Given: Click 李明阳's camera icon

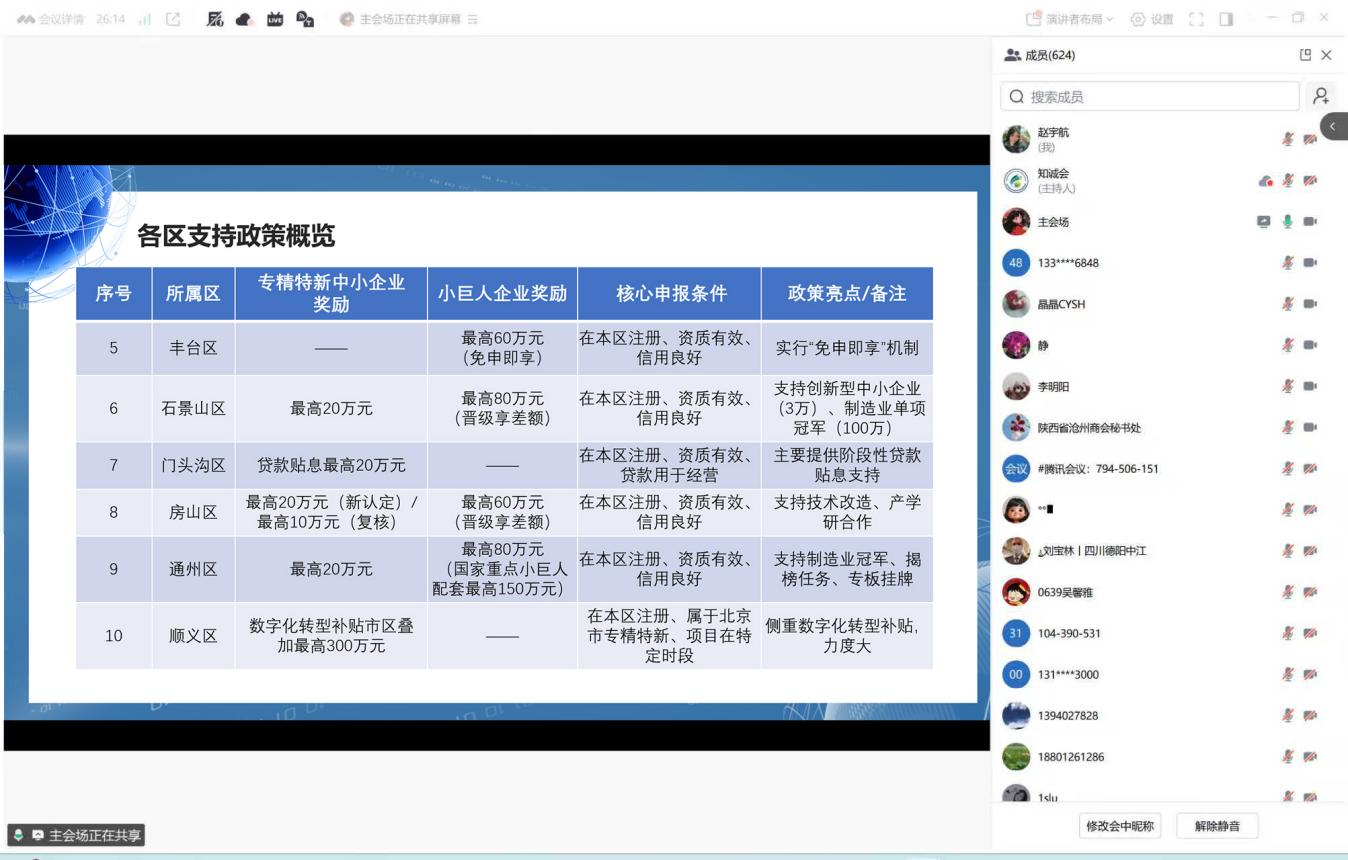Looking at the screenshot, I should [x=1310, y=386].
